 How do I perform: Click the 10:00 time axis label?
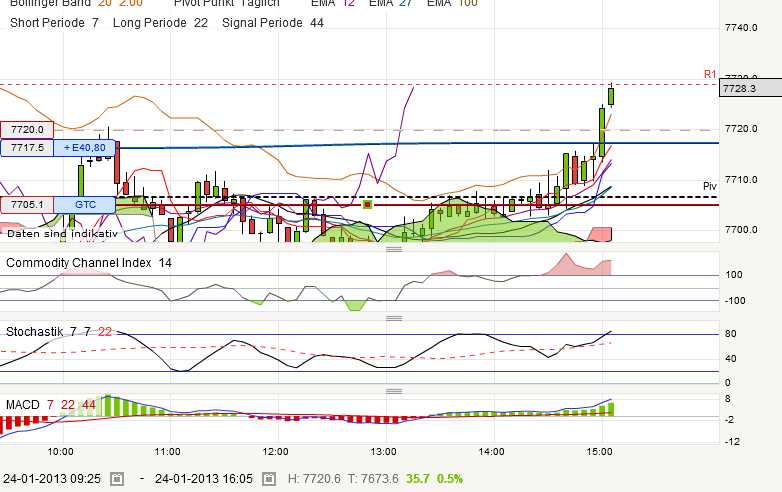coord(60,452)
